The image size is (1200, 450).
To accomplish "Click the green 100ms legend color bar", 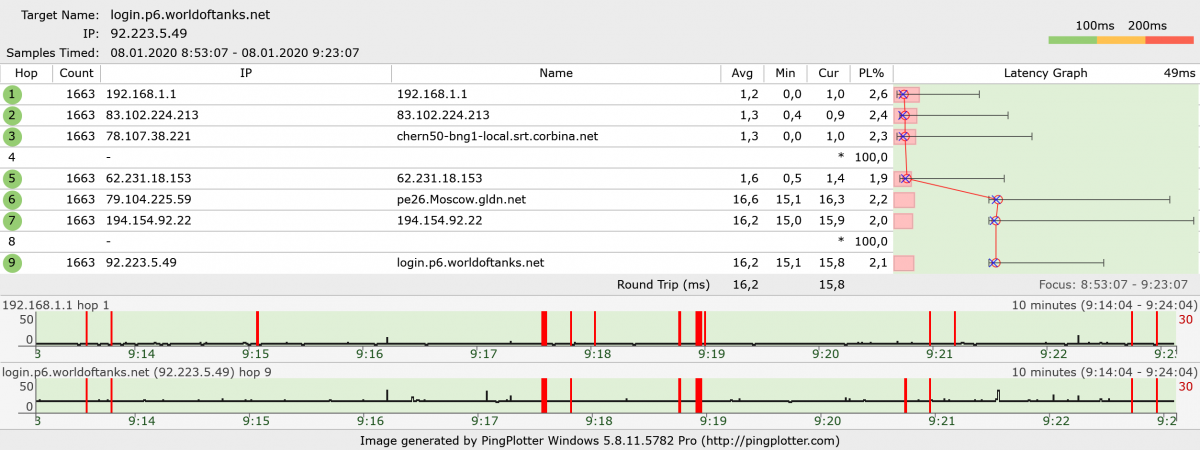I will [x=1072, y=40].
